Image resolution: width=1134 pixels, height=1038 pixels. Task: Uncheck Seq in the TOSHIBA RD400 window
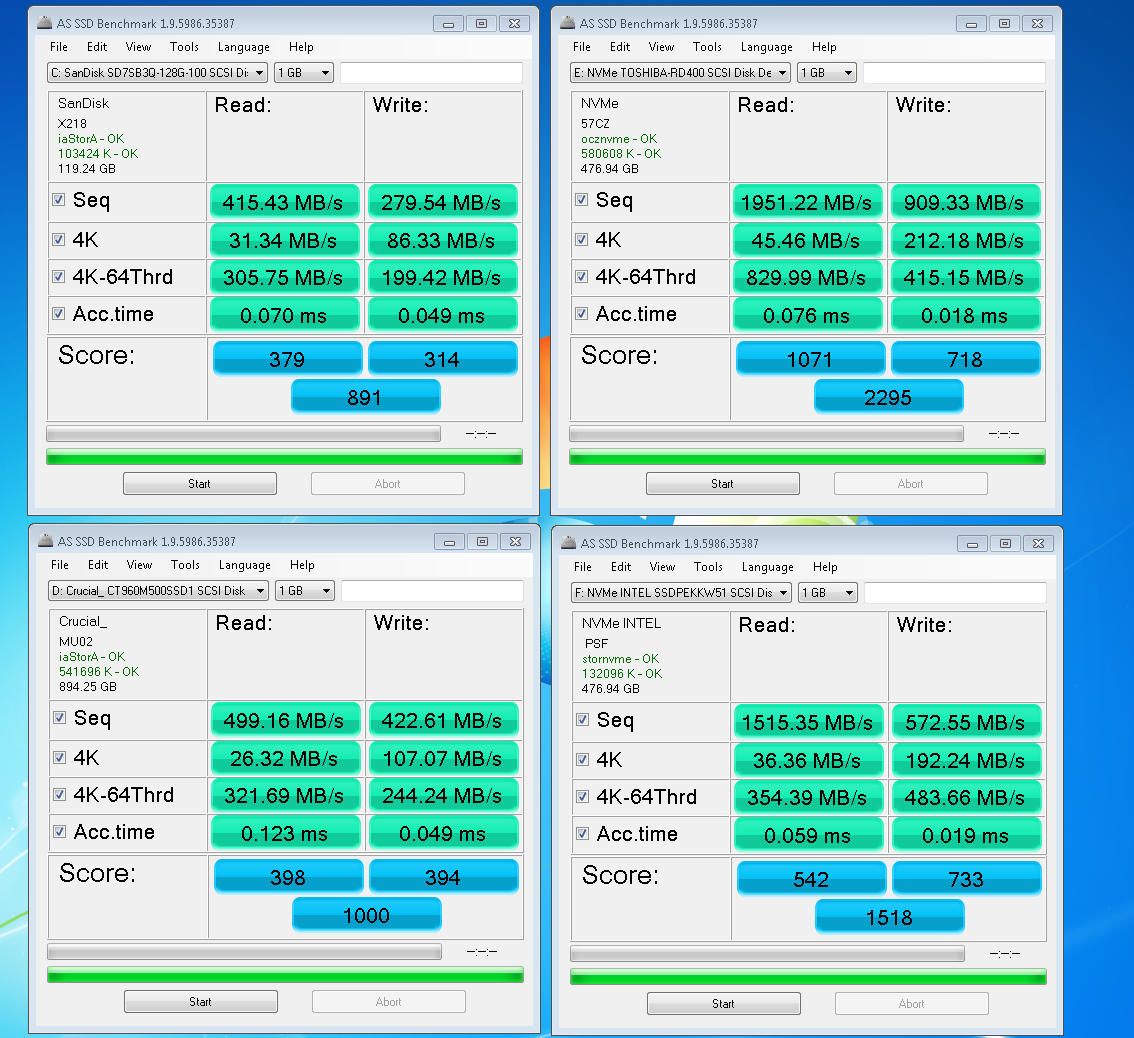[581, 200]
